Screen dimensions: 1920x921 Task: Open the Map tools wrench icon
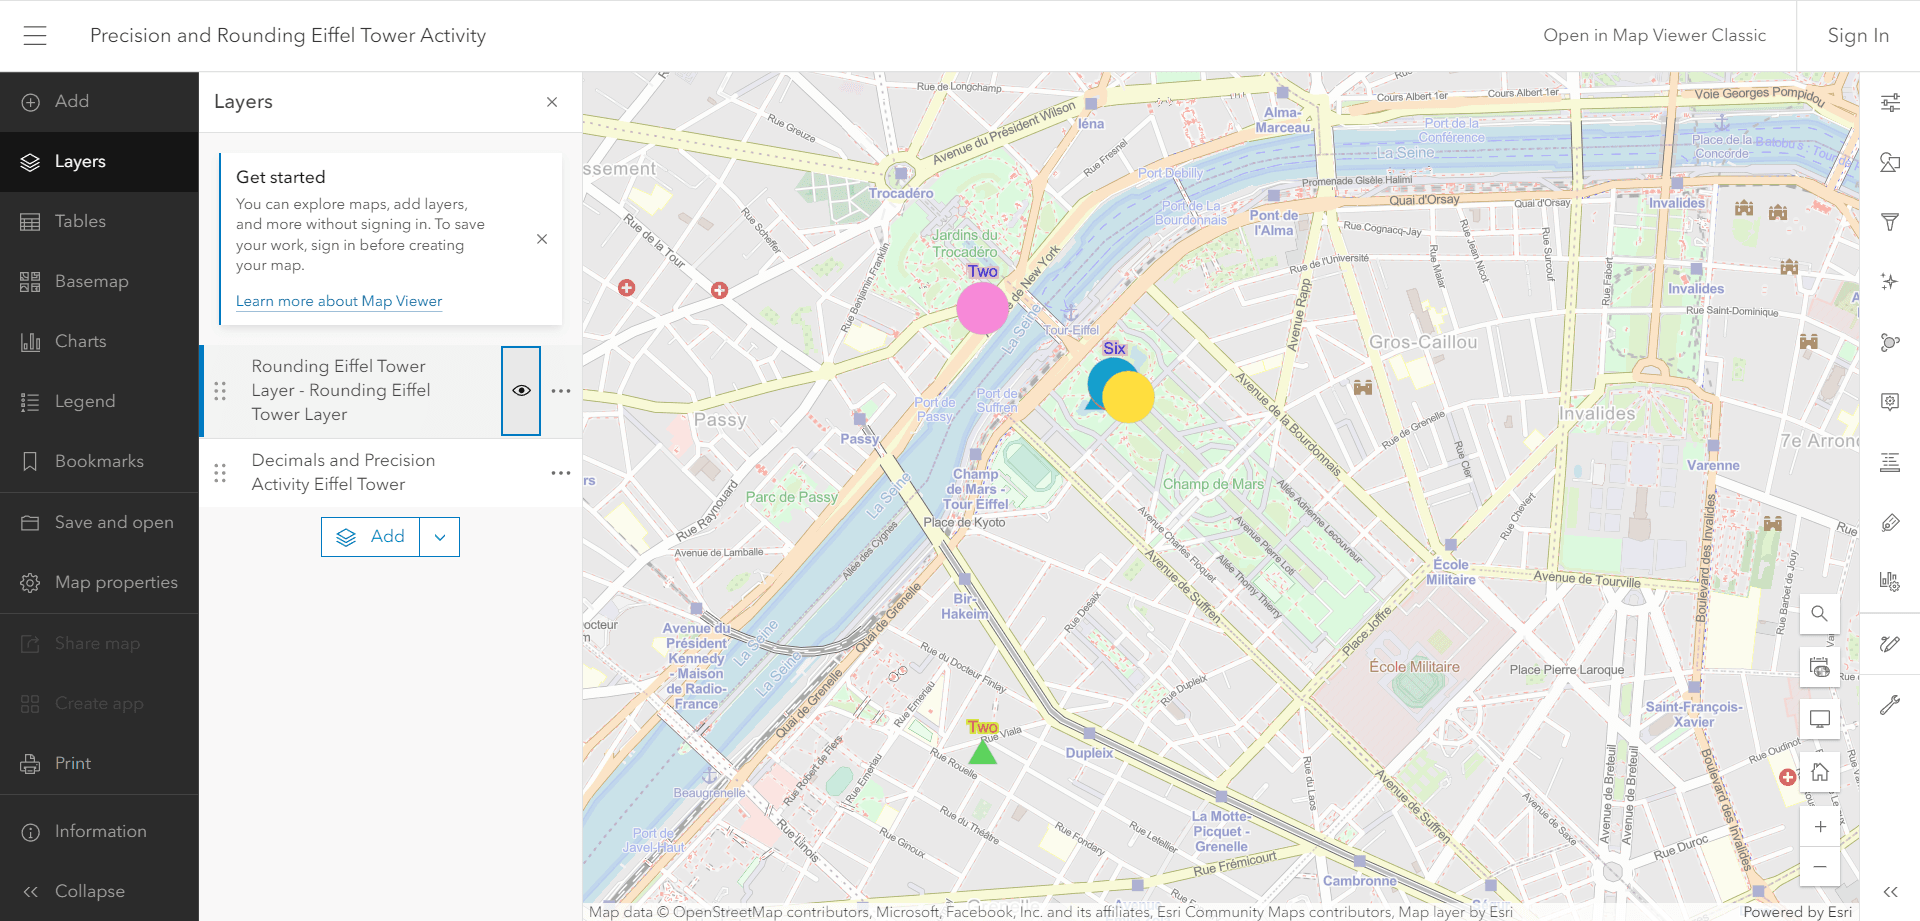(x=1889, y=705)
